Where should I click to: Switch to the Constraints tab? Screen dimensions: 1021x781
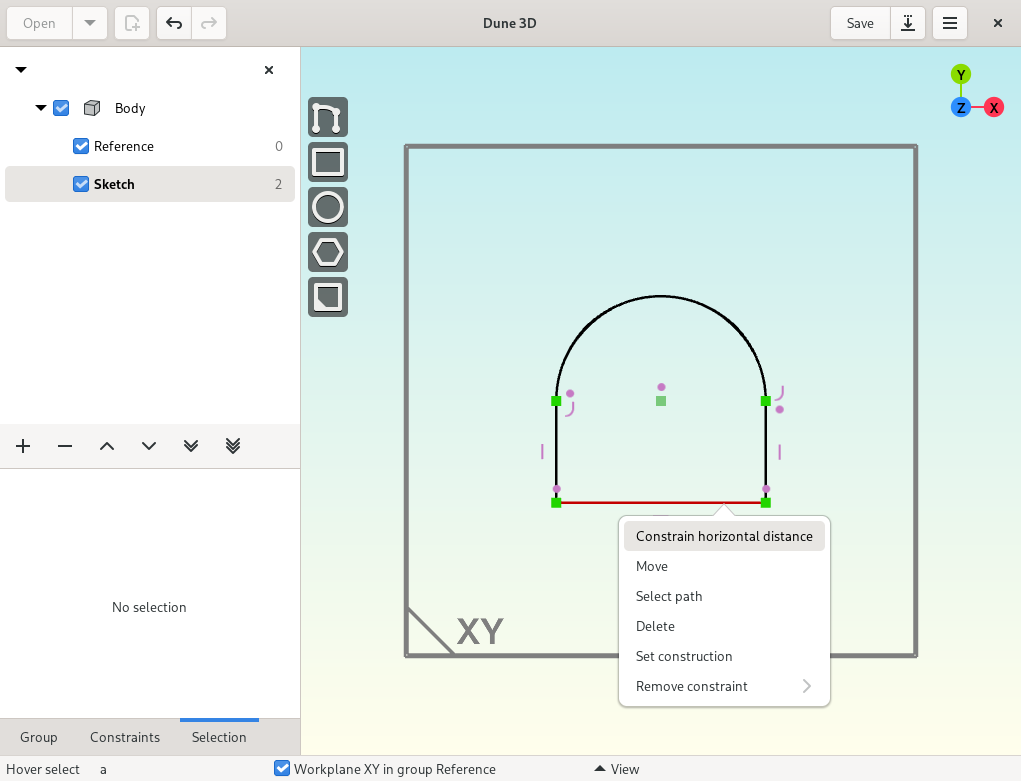click(125, 737)
